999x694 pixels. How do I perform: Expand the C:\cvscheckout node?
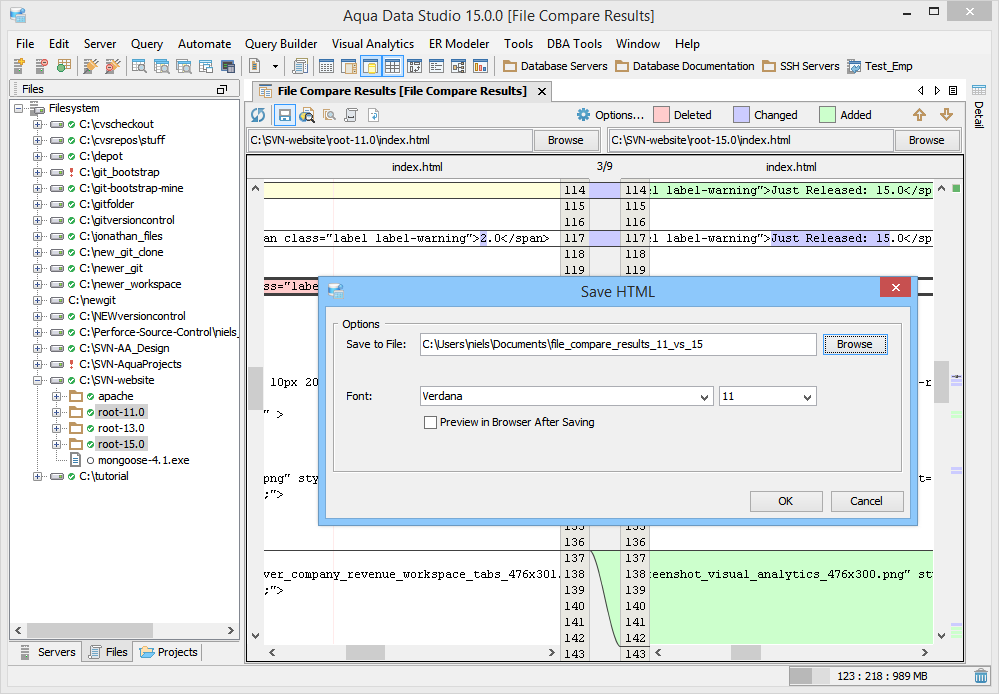coord(38,124)
